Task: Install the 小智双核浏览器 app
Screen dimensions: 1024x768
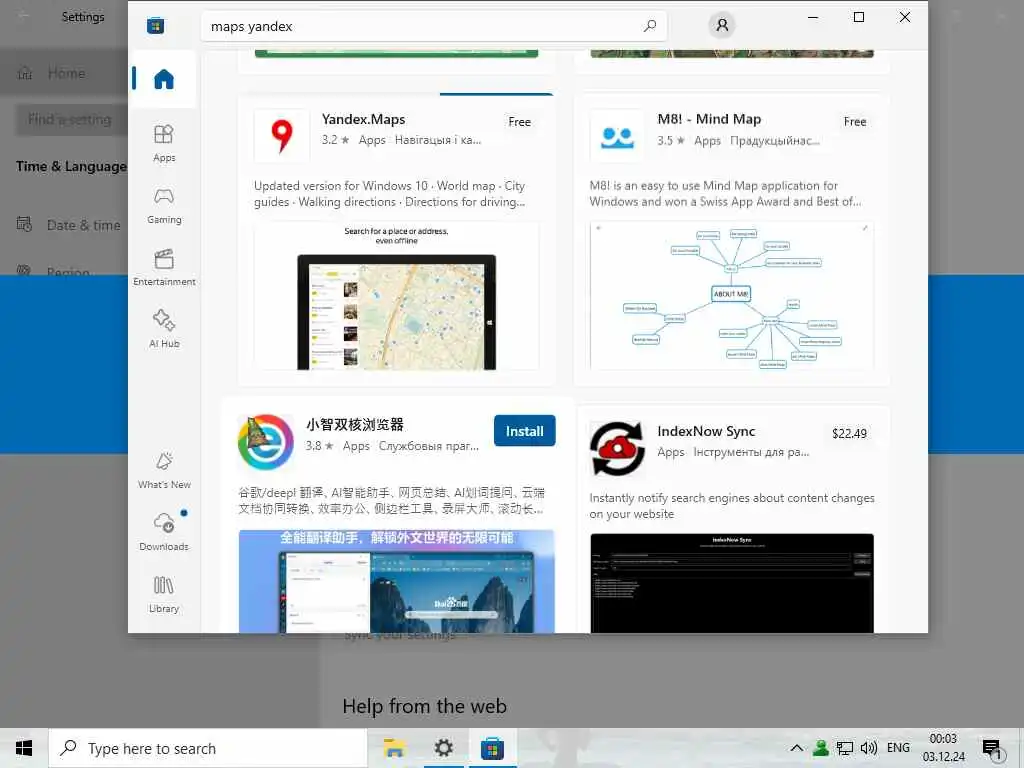Action: click(524, 431)
